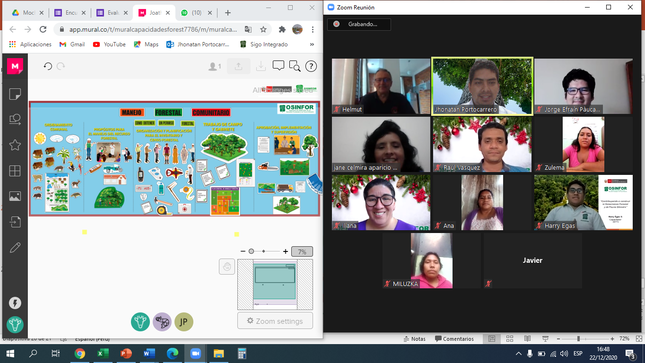645x363 pixels.
Task: Open the find in mural search icon
Action: tap(295, 66)
